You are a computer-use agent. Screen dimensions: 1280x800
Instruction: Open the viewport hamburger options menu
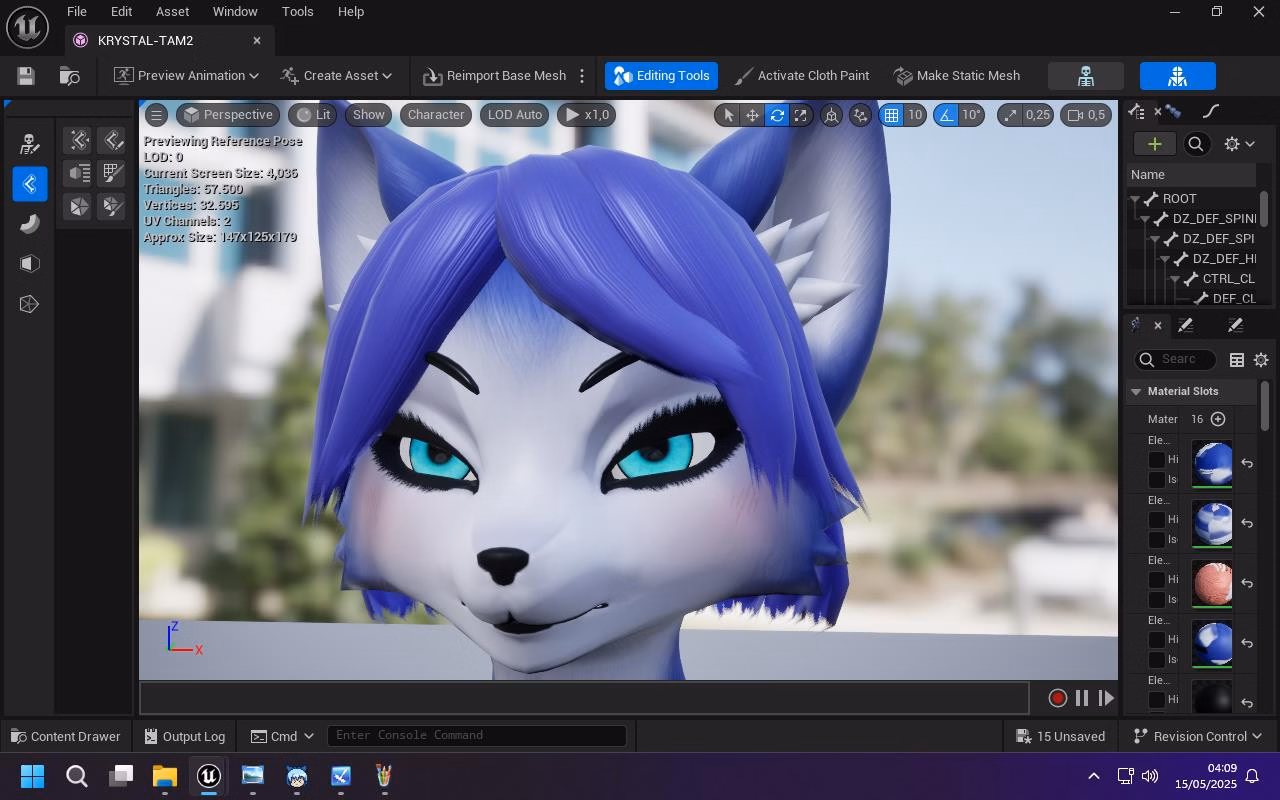tap(156, 115)
